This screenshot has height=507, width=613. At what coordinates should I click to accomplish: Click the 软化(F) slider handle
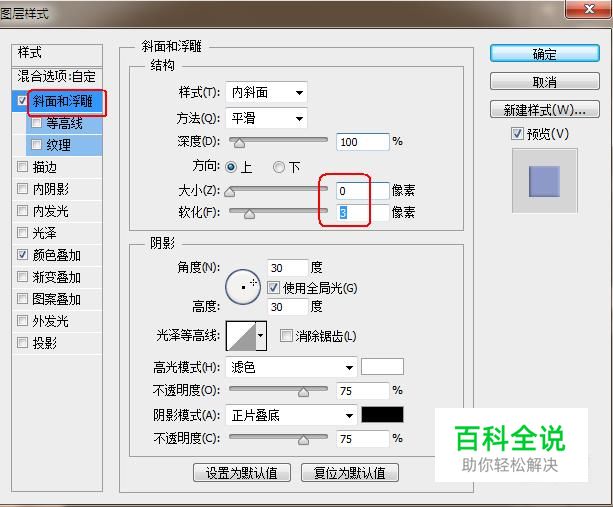click(x=249, y=213)
